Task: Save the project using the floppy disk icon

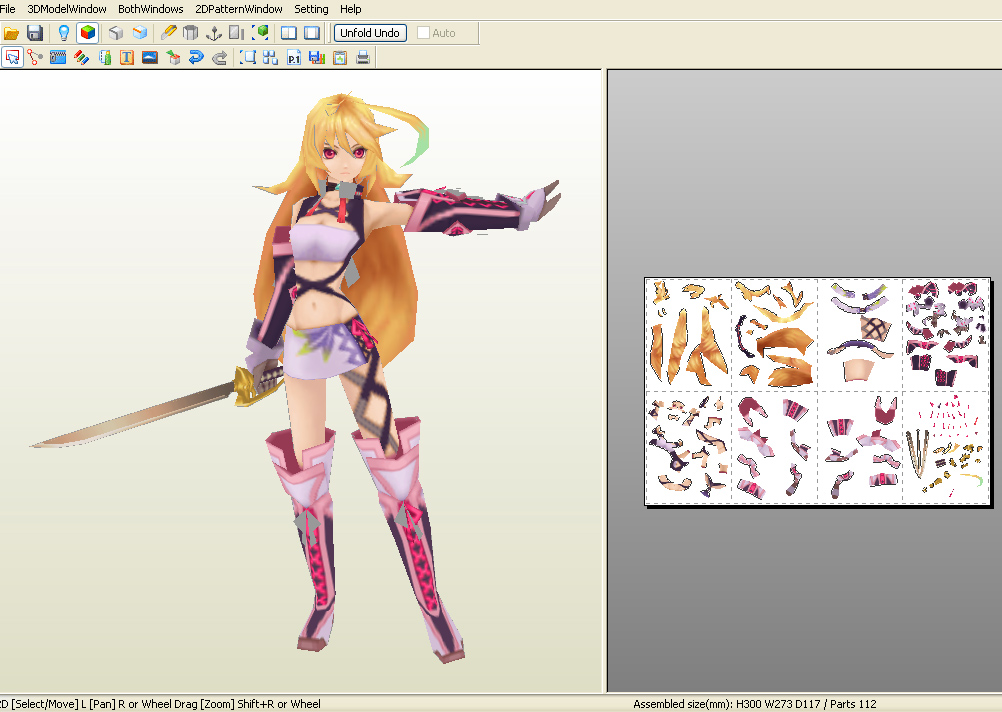Action: click(x=35, y=33)
